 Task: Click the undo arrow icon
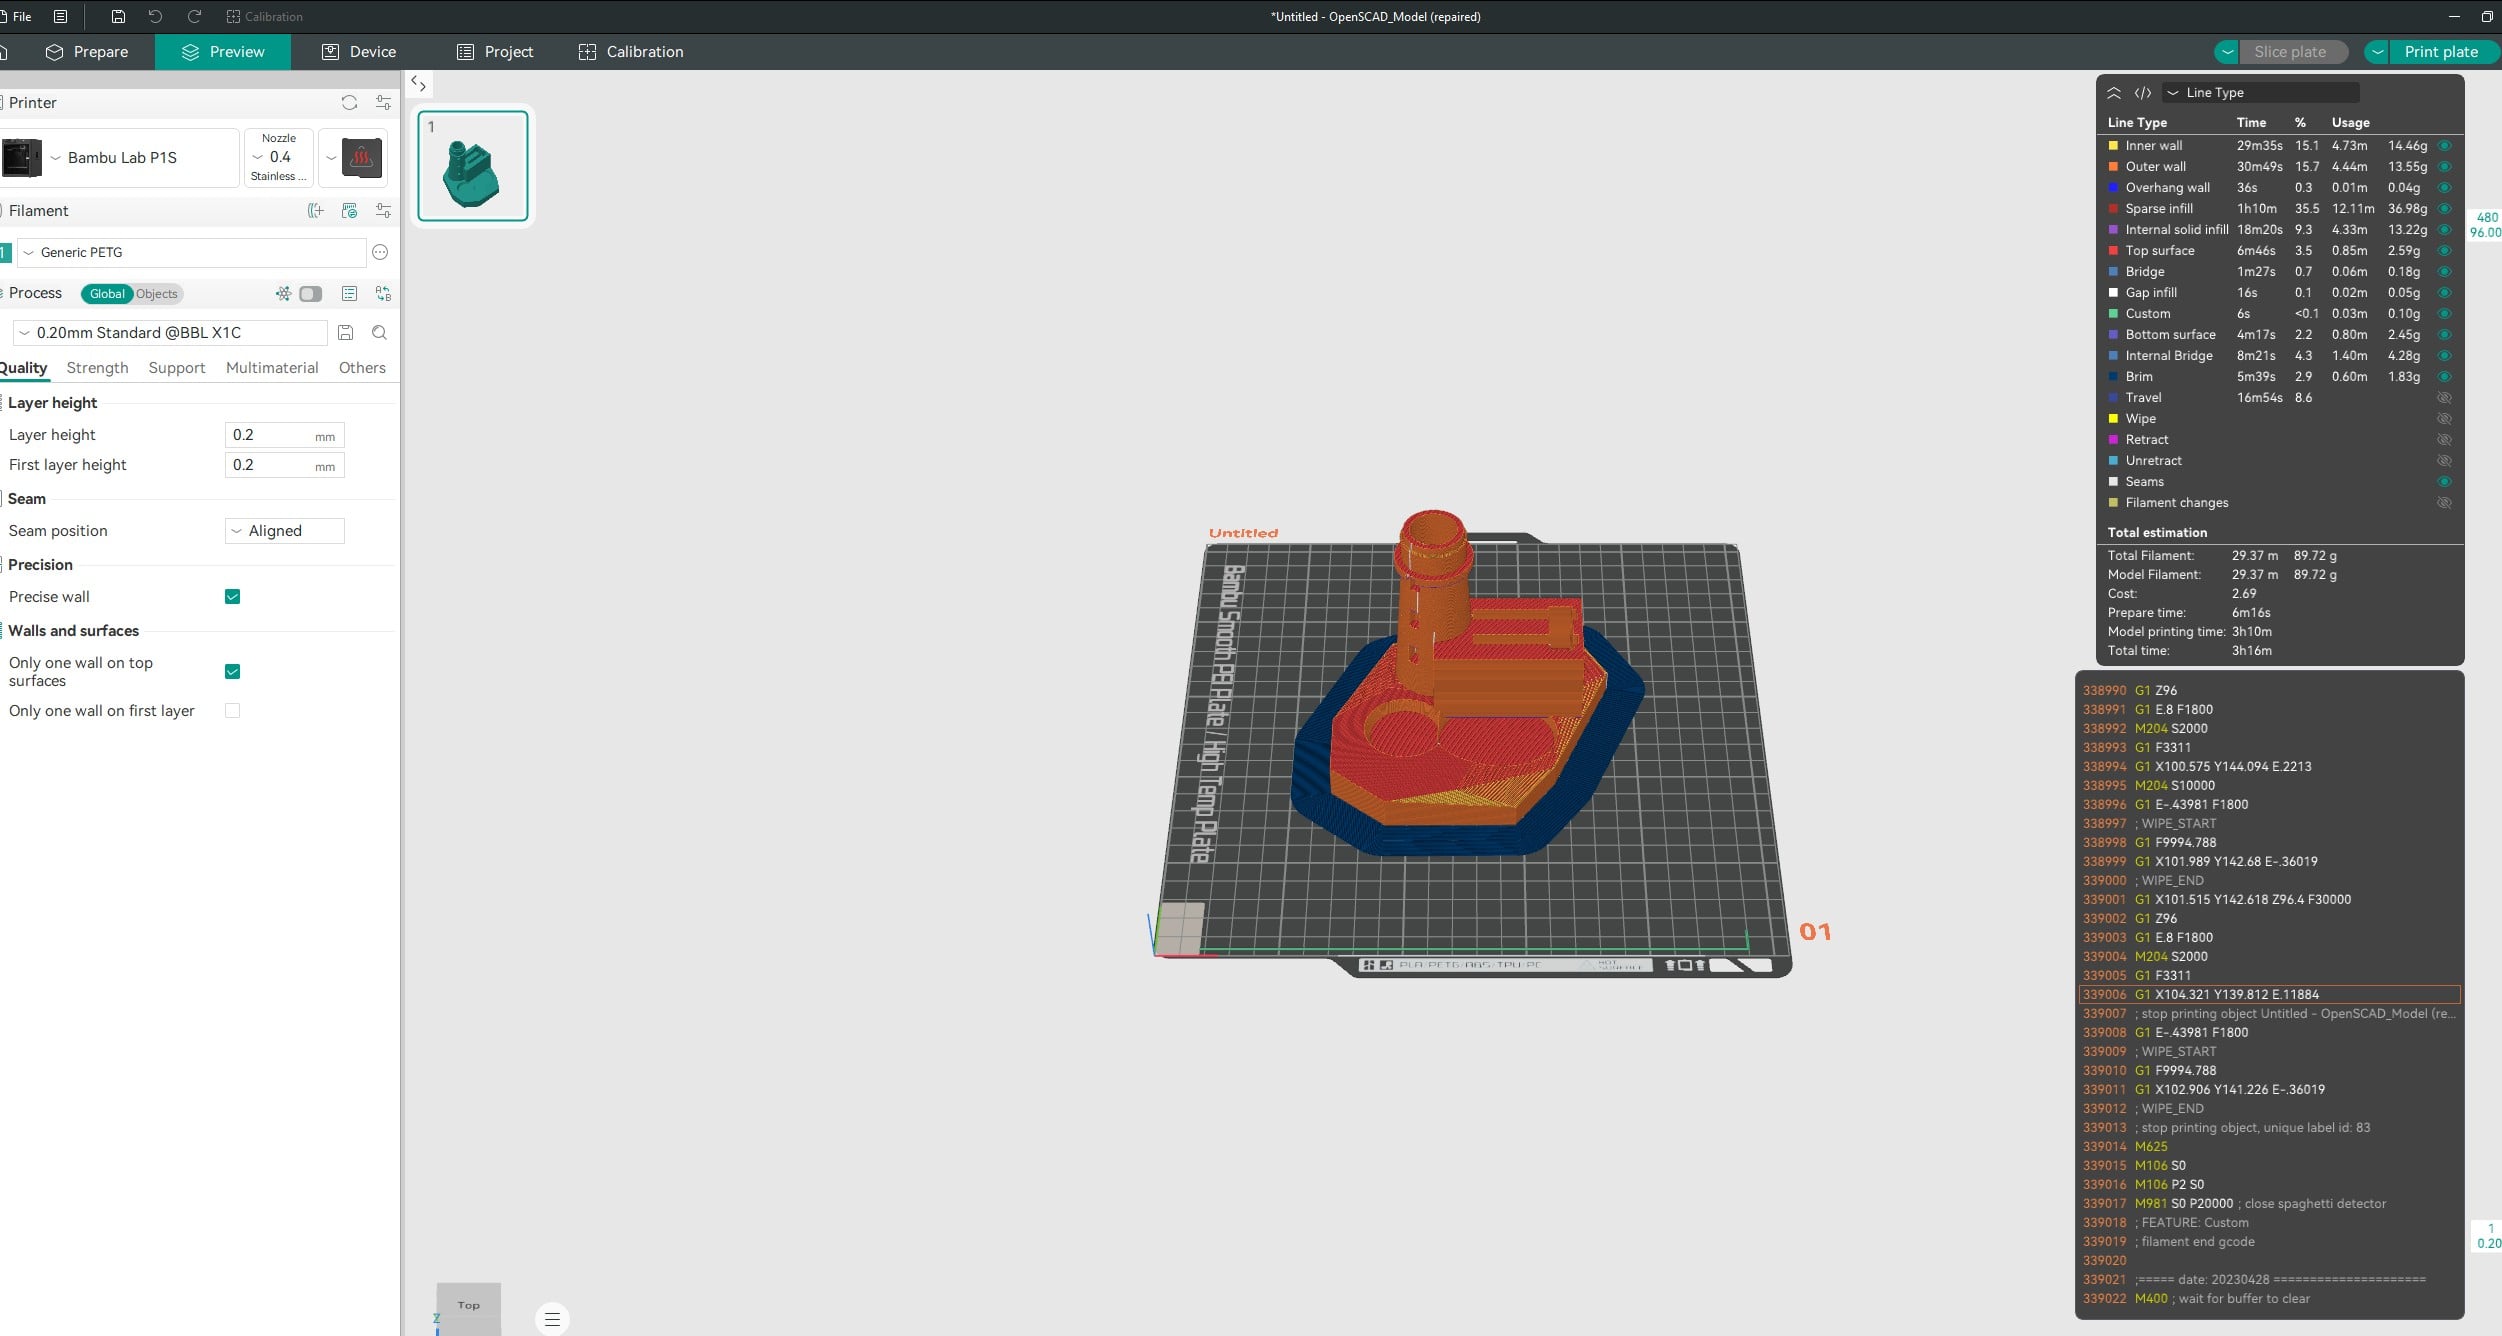pyautogui.click(x=155, y=16)
